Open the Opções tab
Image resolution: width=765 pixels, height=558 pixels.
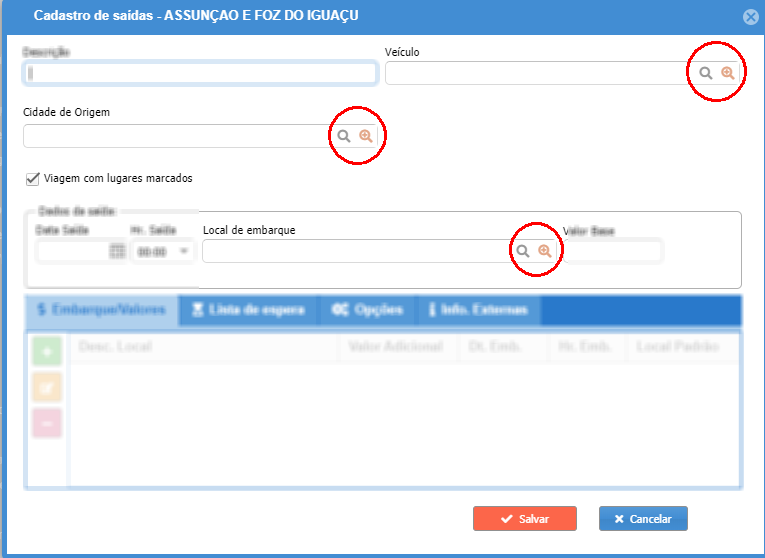click(x=367, y=310)
